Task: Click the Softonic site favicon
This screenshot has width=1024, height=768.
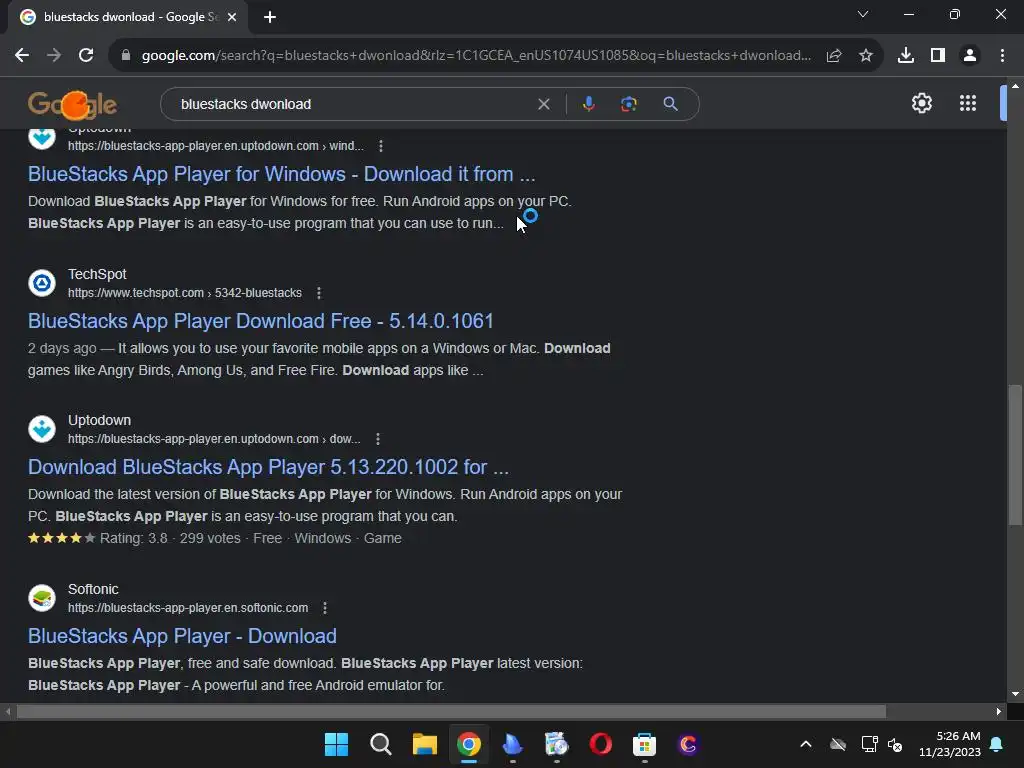Action: (42, 598)
